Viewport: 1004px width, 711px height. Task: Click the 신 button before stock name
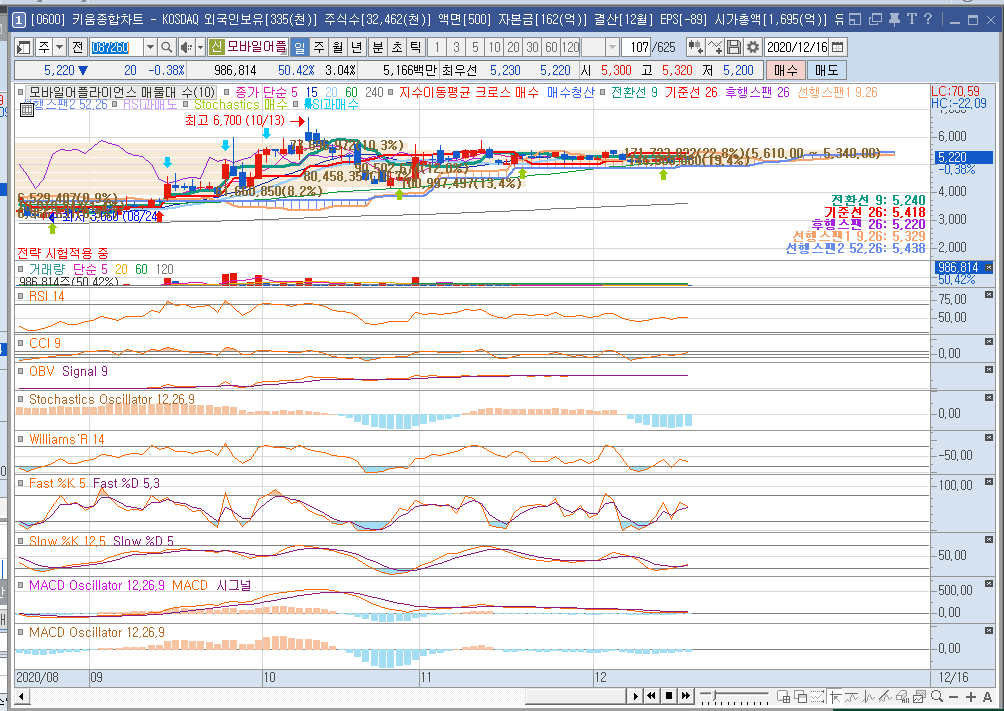click(x=216, y=47)
